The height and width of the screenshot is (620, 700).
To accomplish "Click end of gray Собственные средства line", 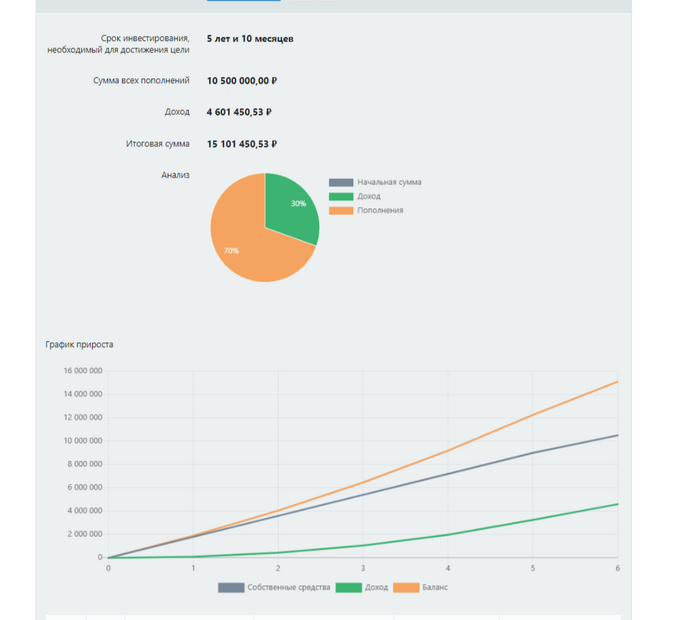I will (617, 435).
